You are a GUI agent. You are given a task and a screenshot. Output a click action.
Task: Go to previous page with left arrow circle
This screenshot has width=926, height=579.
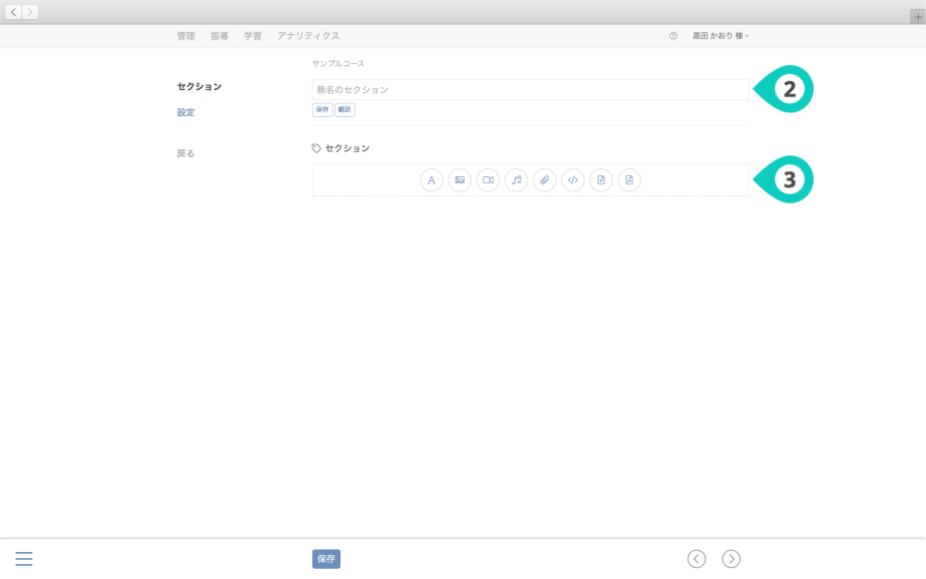click(x=697, y=559)
